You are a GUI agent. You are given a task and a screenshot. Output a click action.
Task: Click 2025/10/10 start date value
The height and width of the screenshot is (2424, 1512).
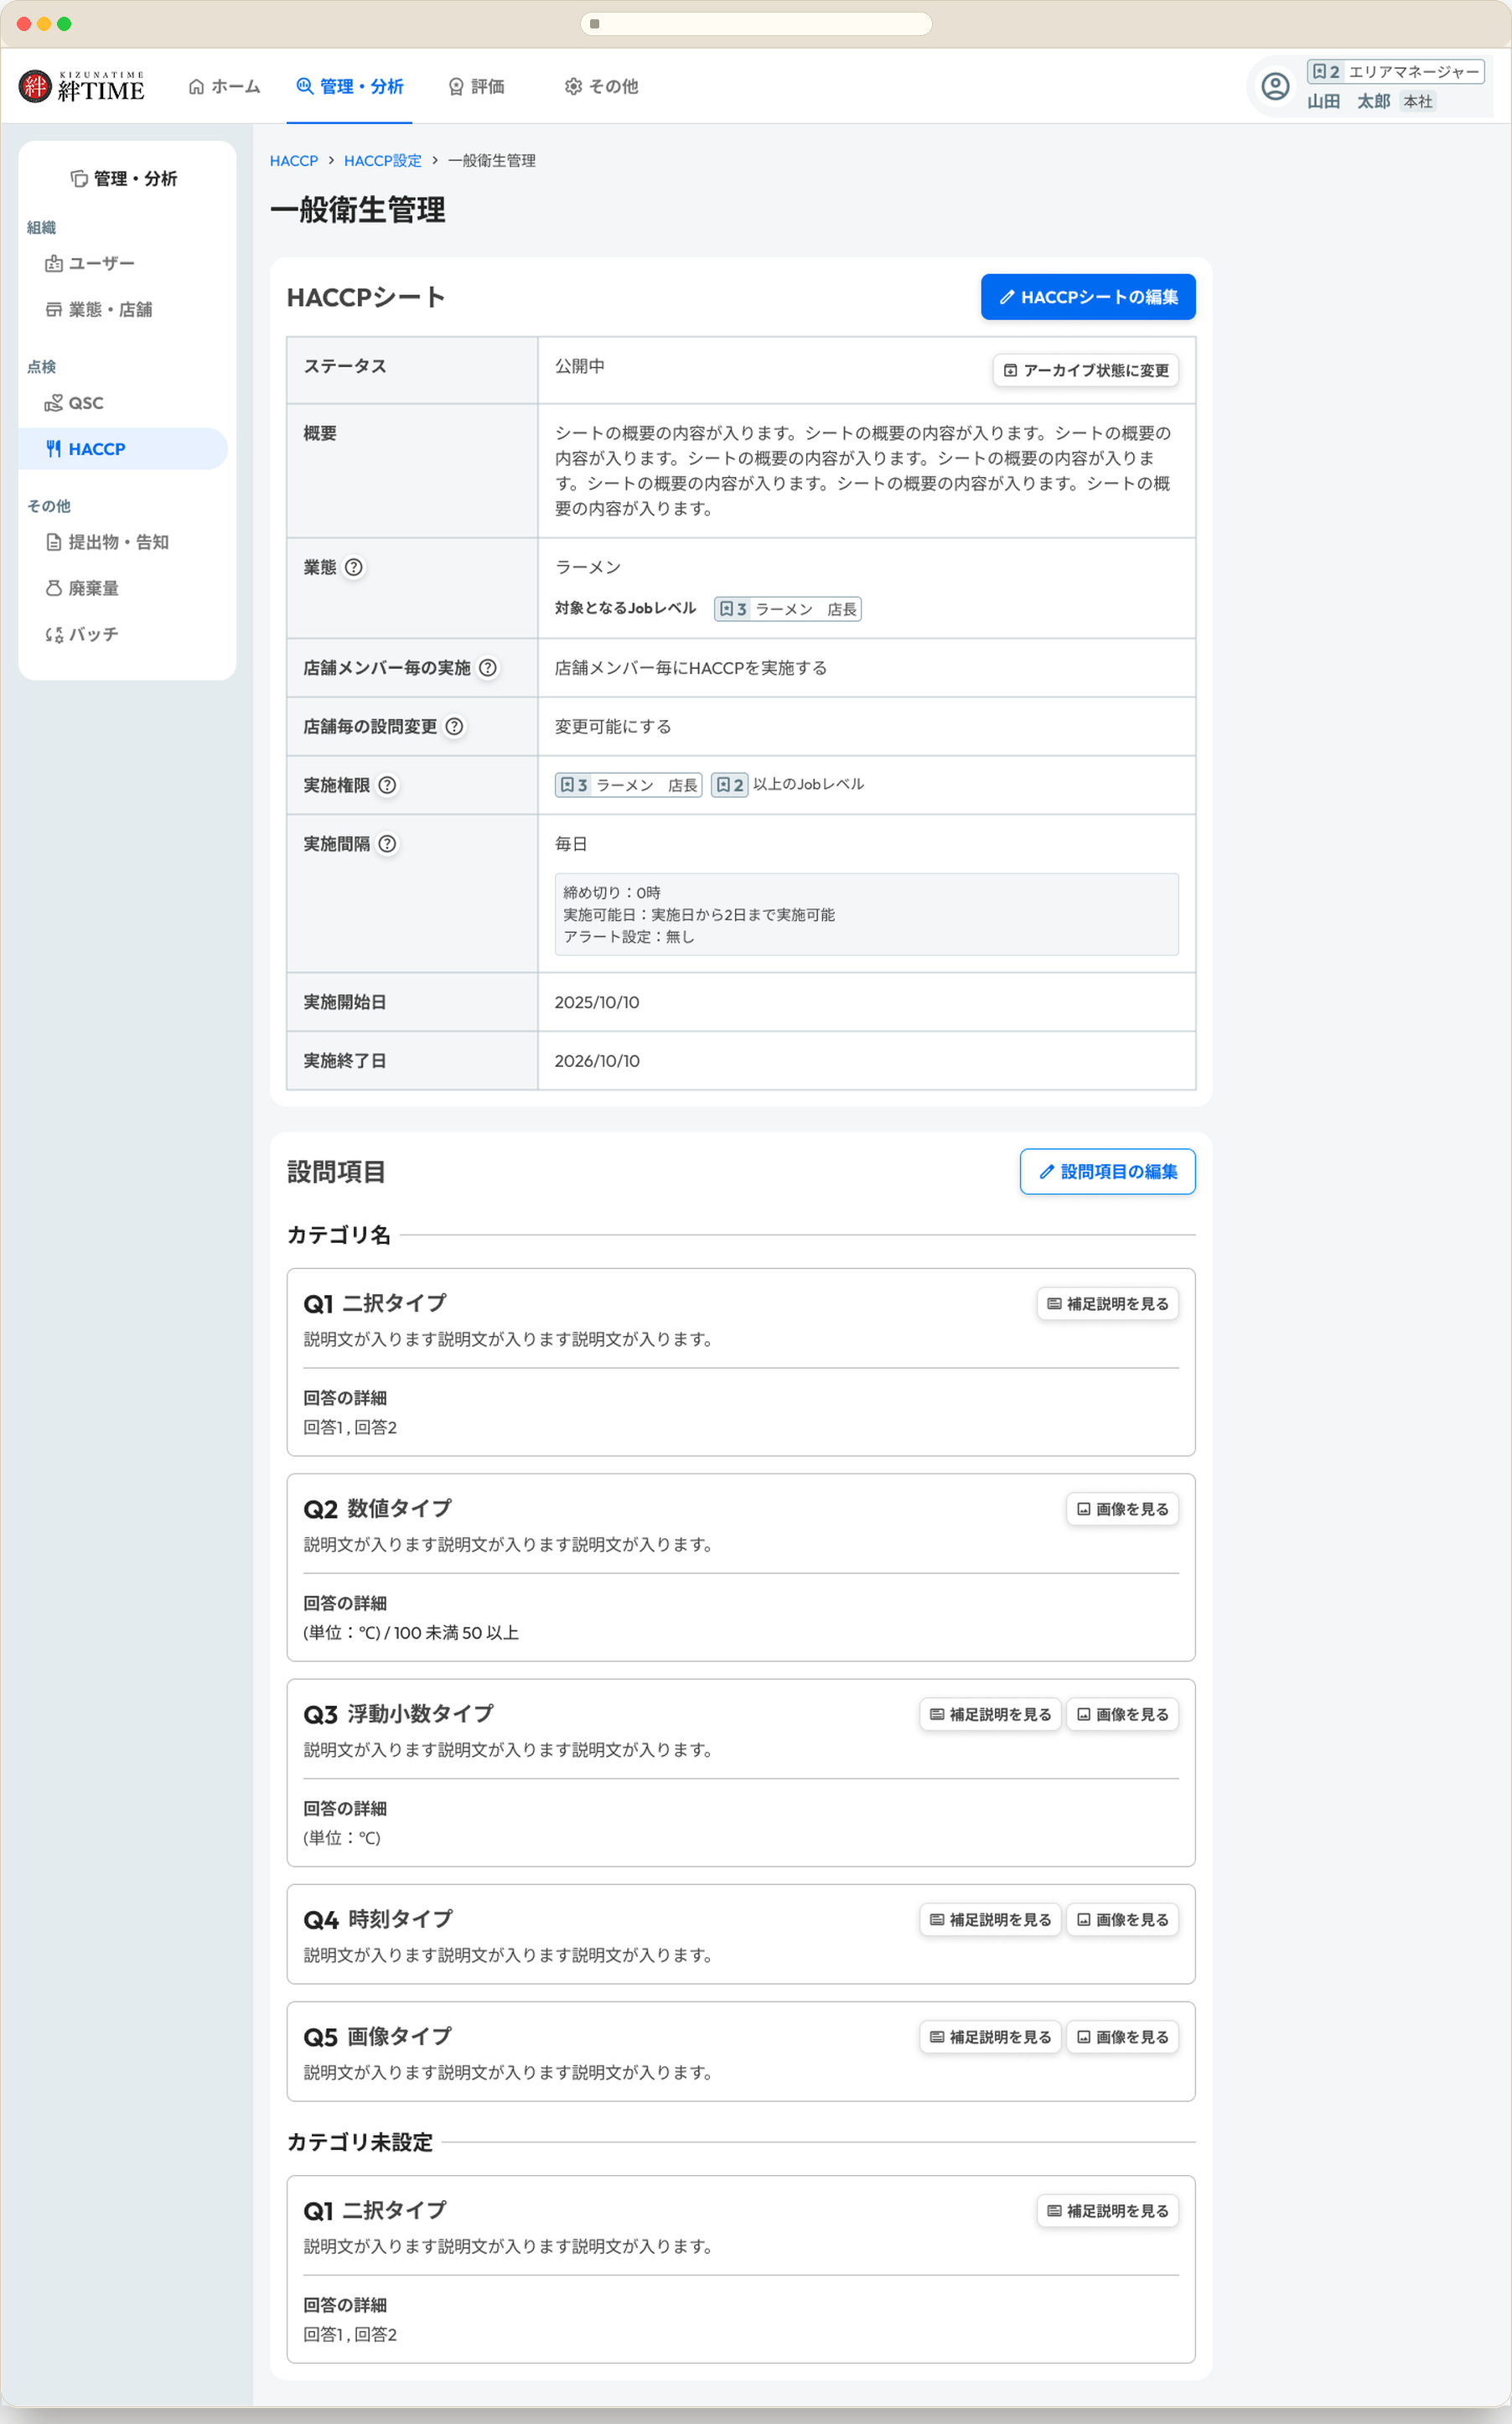tap(597, 1003)
